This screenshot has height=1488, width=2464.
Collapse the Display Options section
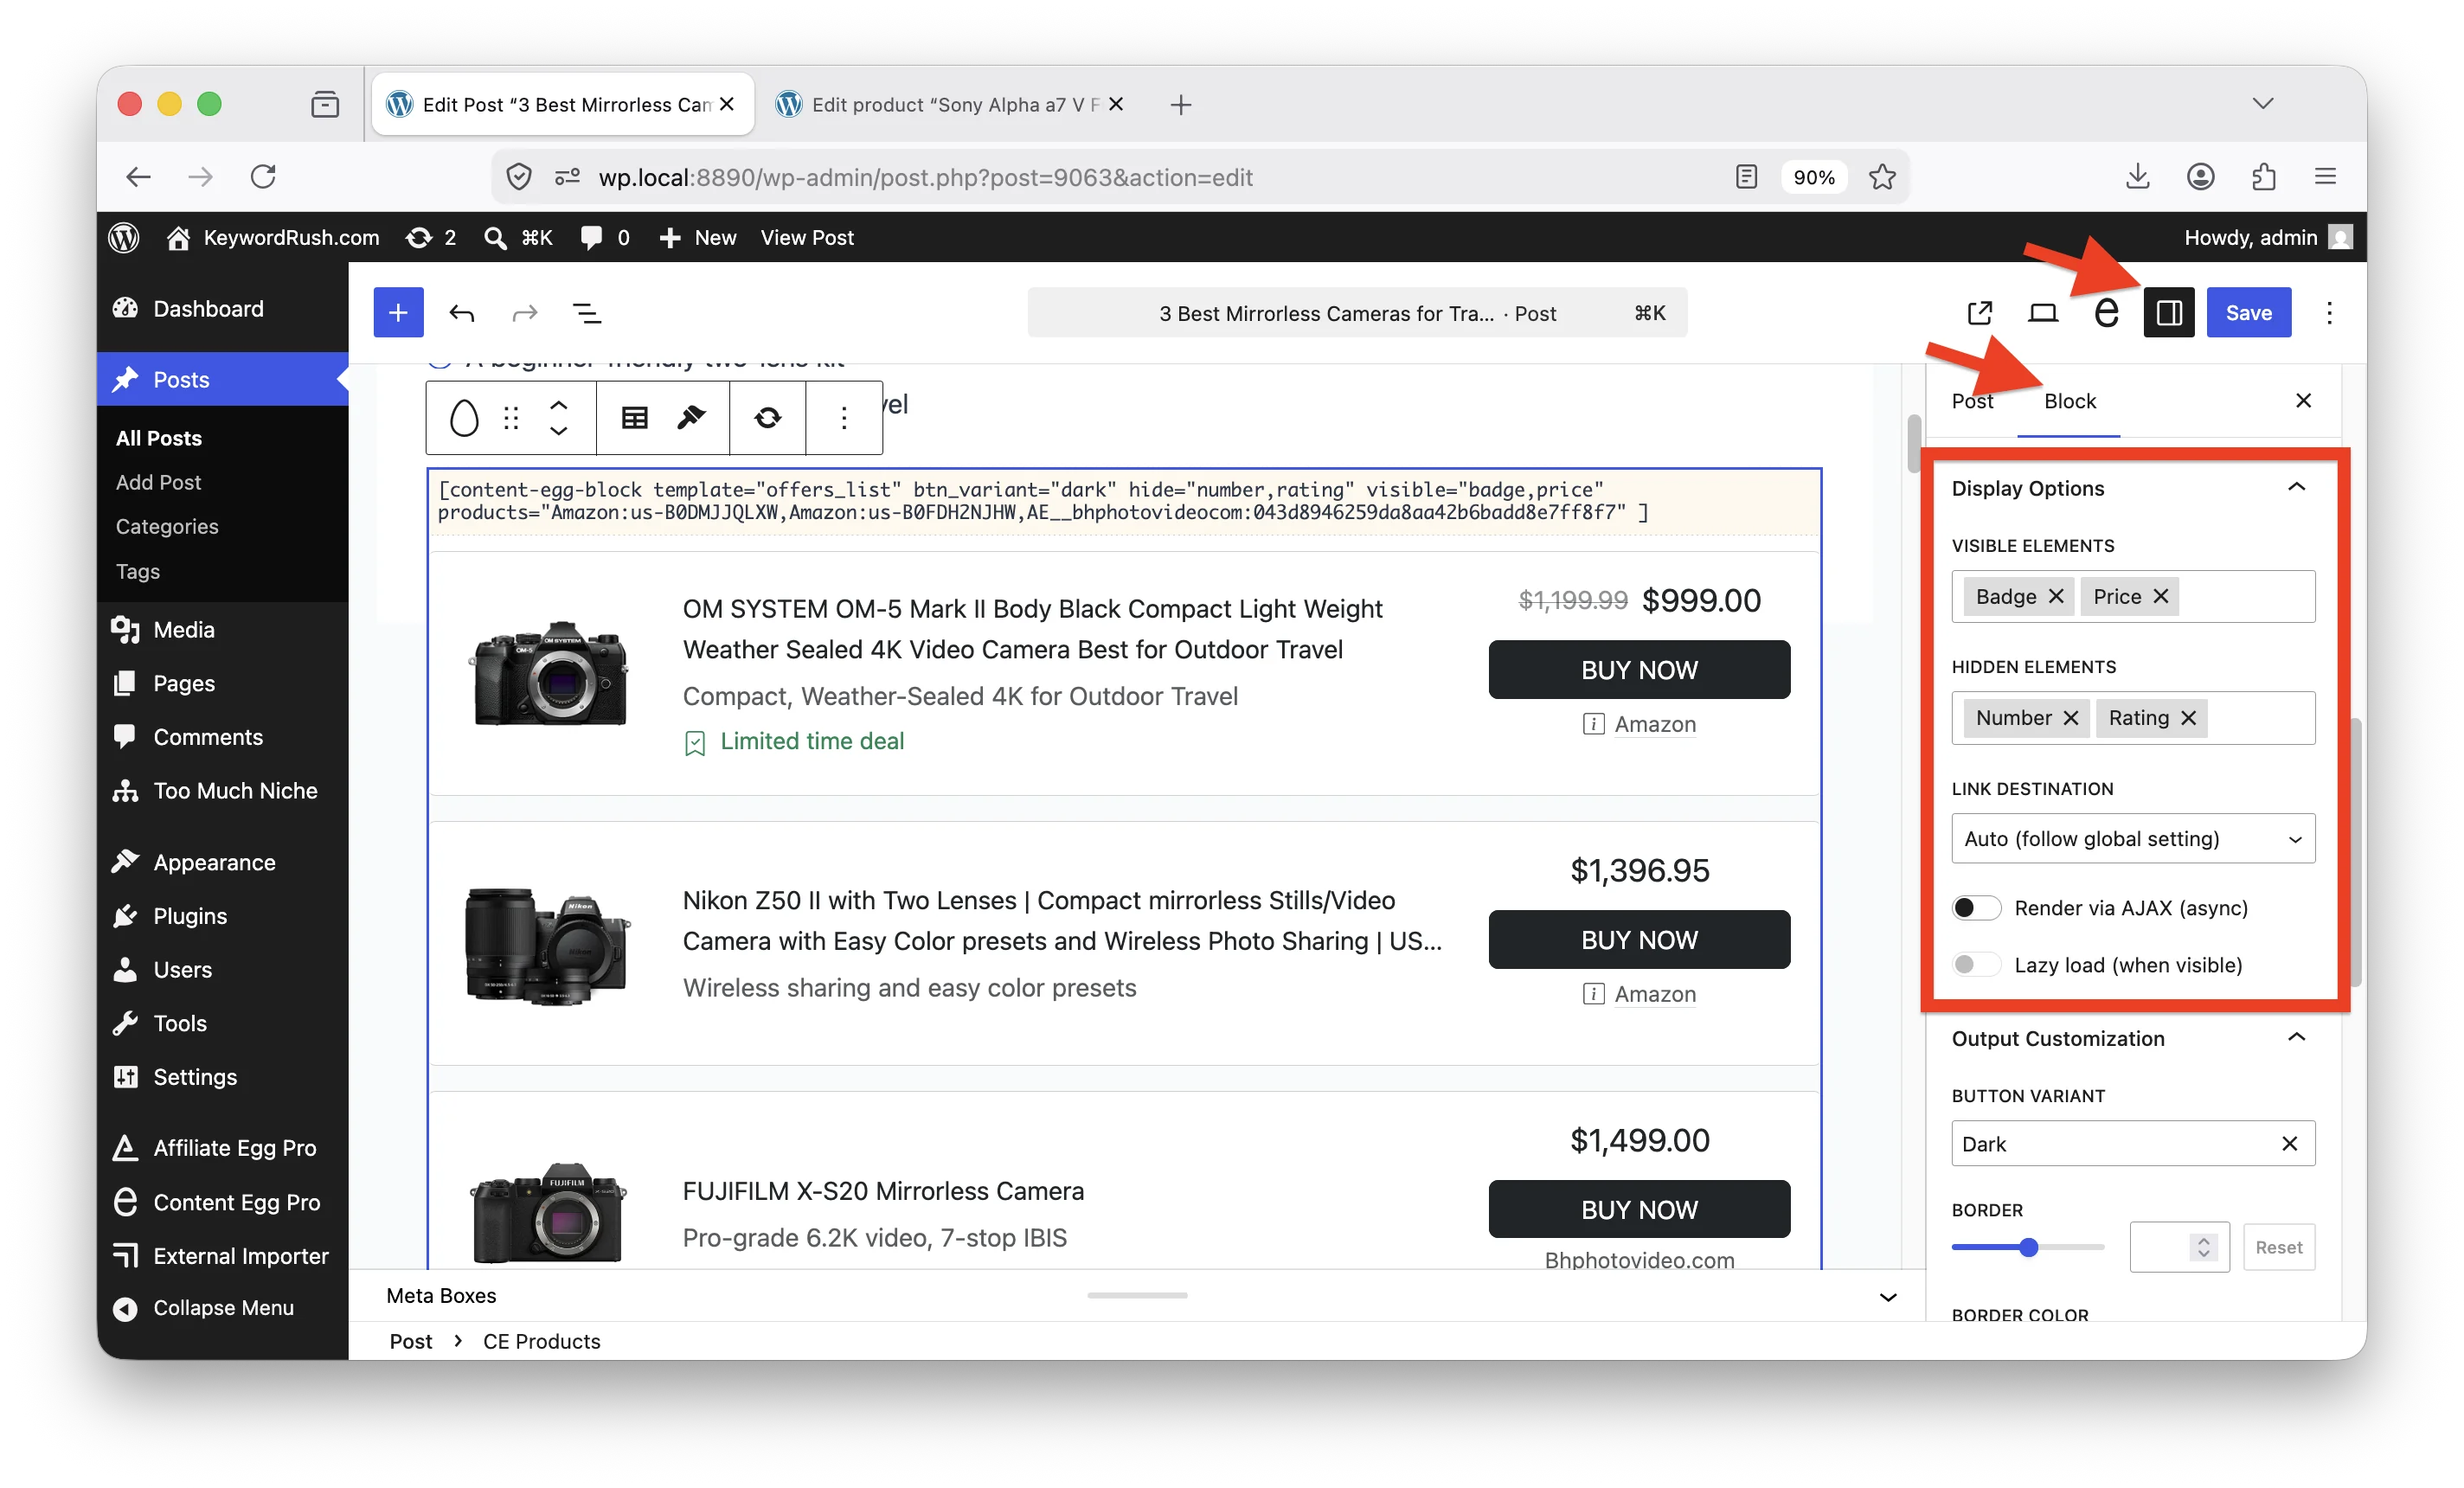(x=2296, y=488)
